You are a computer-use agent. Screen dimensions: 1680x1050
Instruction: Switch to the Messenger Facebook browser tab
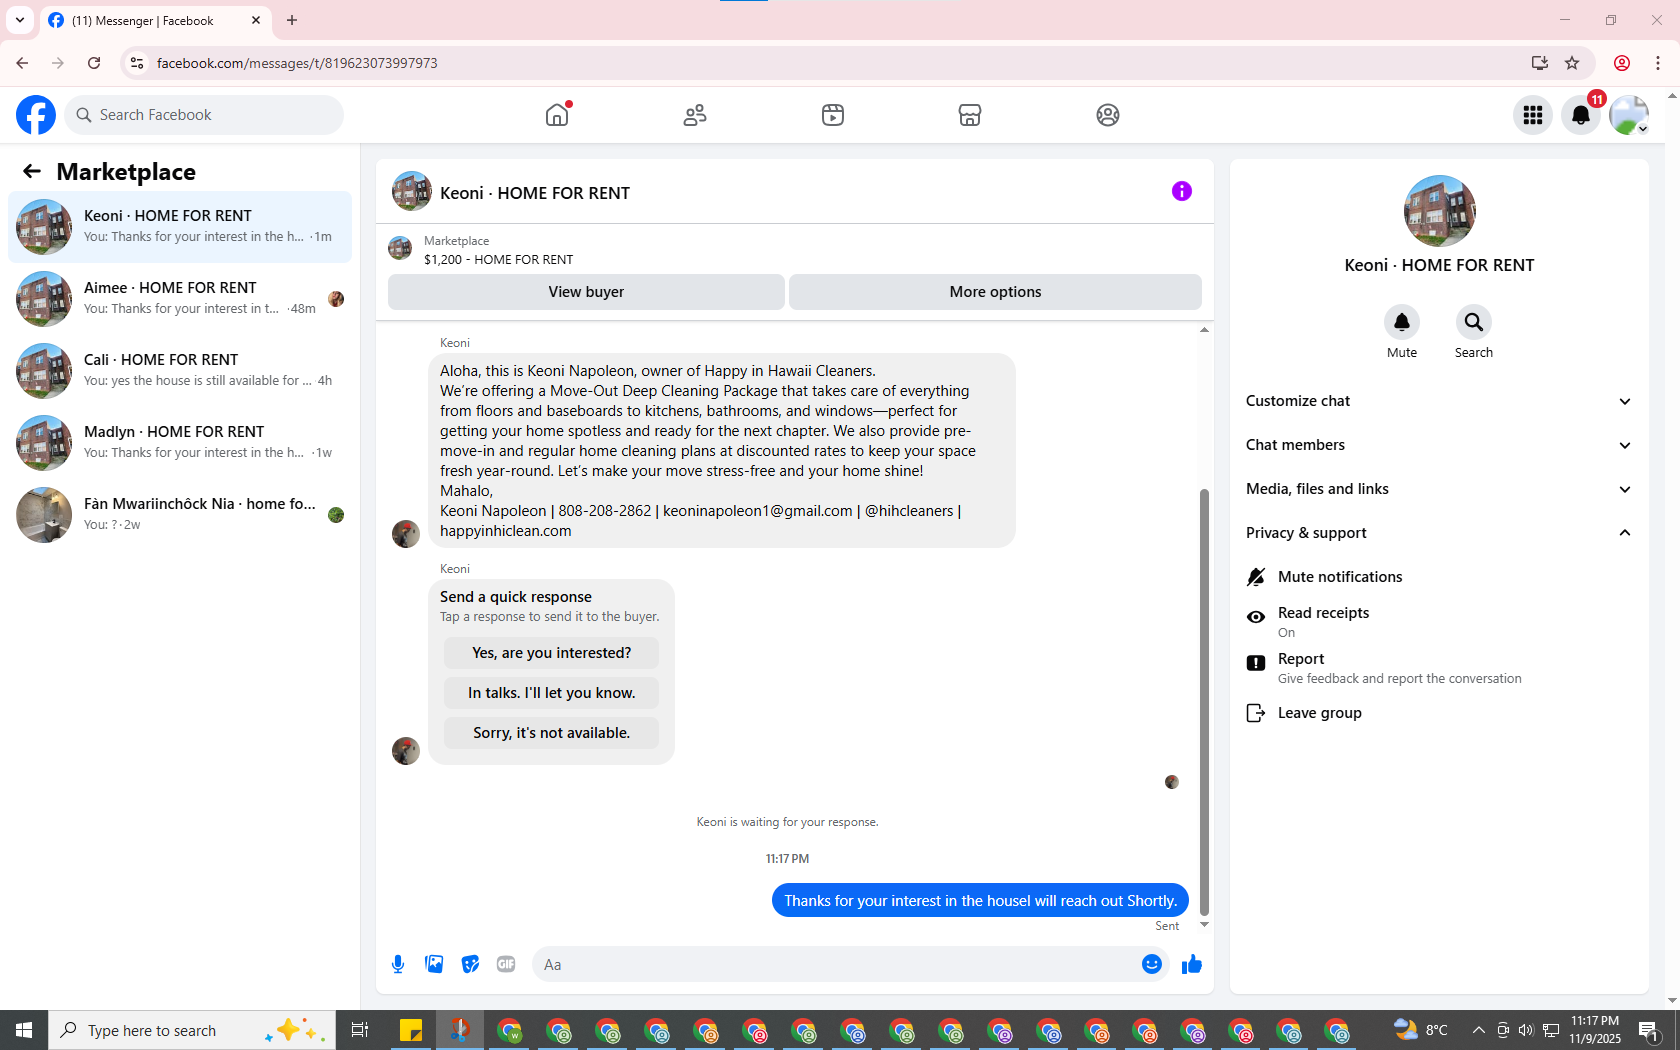[155, 20]
